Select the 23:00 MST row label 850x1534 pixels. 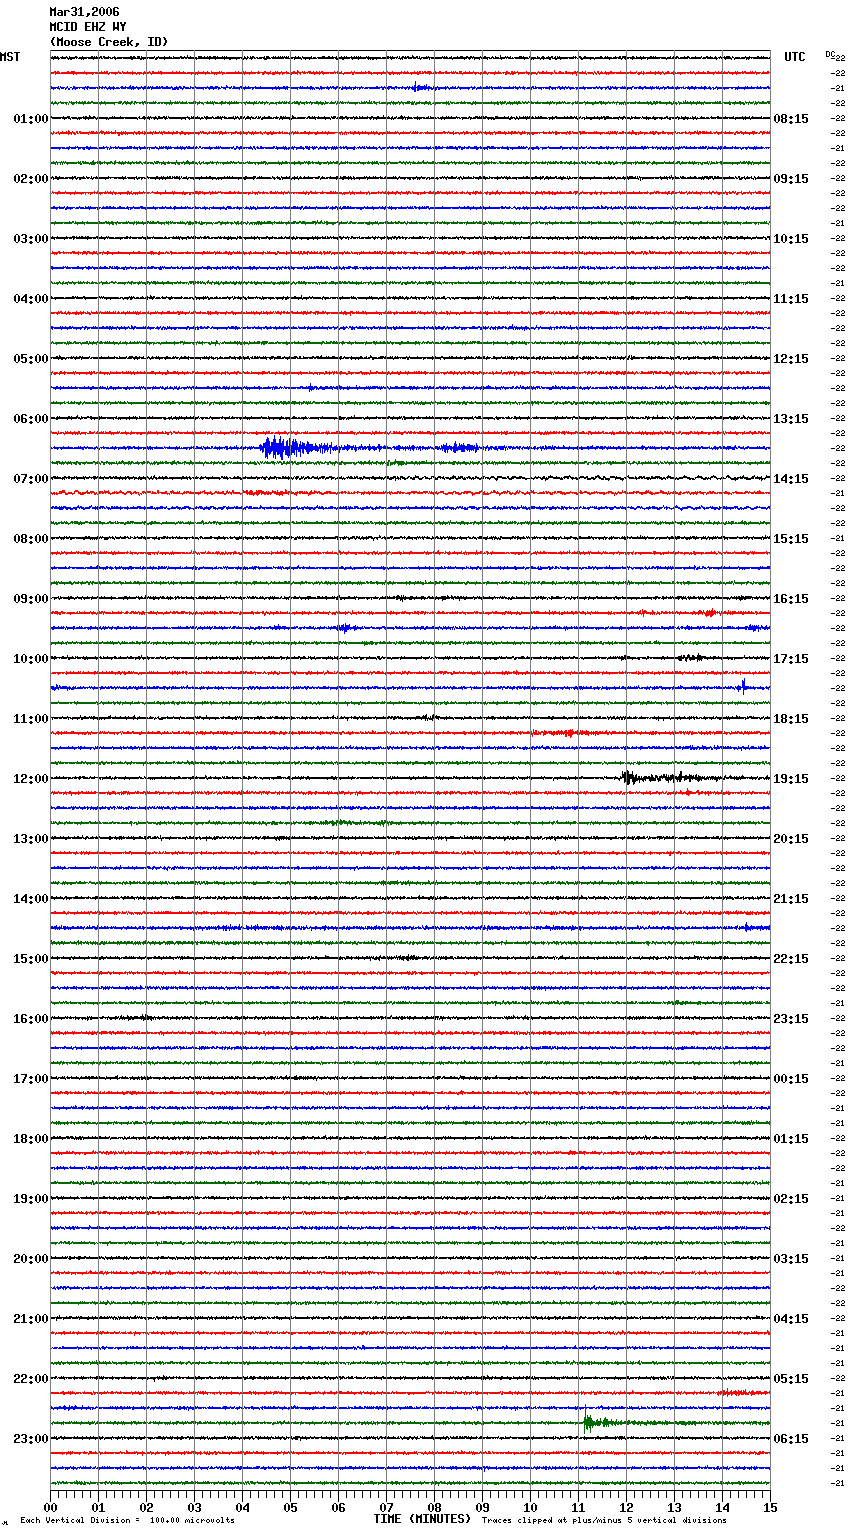coord(31,1439)
